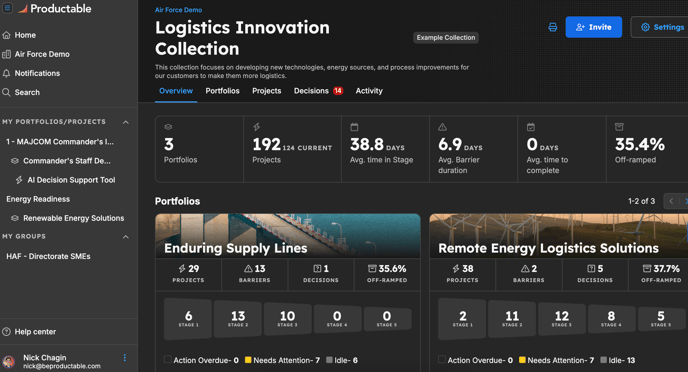Open Home from the house icon
688x372 pixels.
[7, 35]
